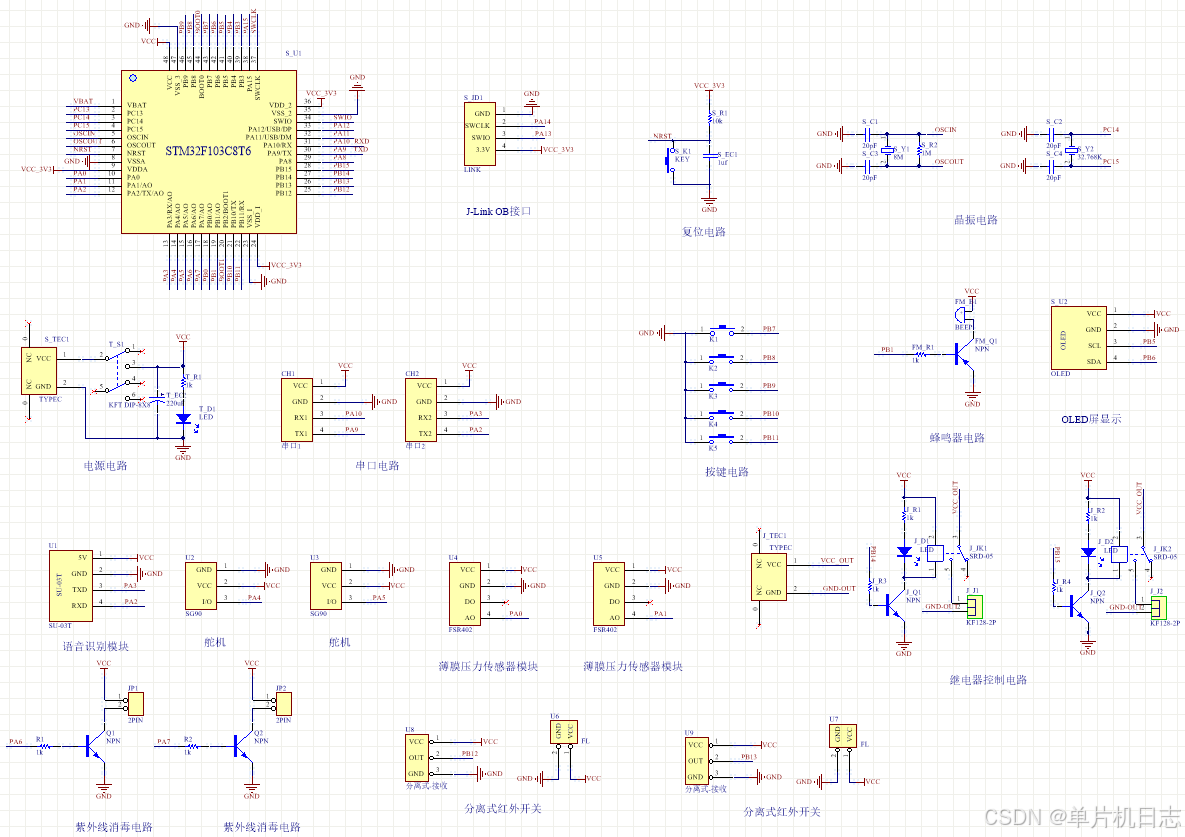
Task: Click the K1 push button on PB7
Action: point(721,329)
